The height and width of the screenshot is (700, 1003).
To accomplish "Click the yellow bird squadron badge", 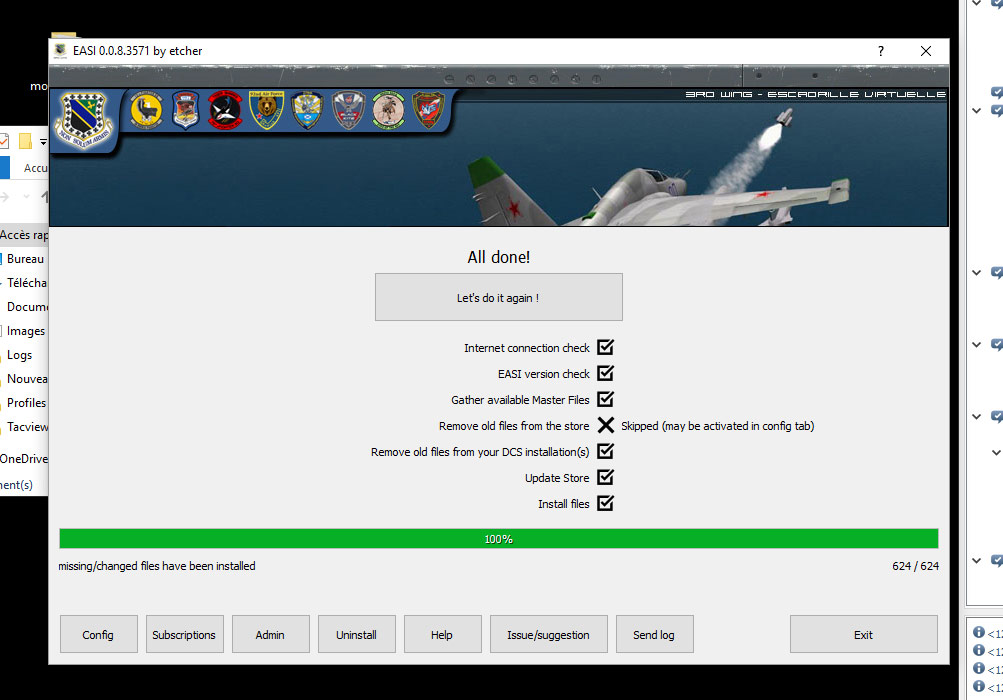I will (146, 110).
